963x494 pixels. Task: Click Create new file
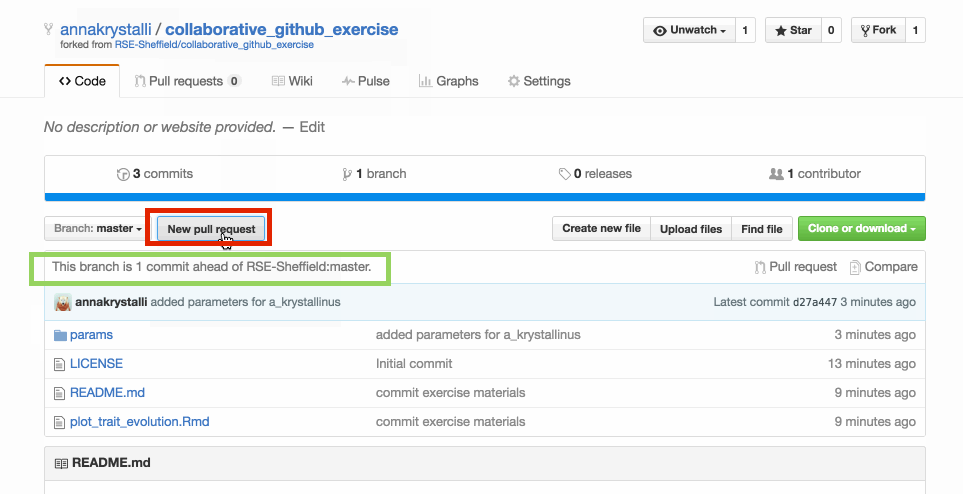point(601,229)
